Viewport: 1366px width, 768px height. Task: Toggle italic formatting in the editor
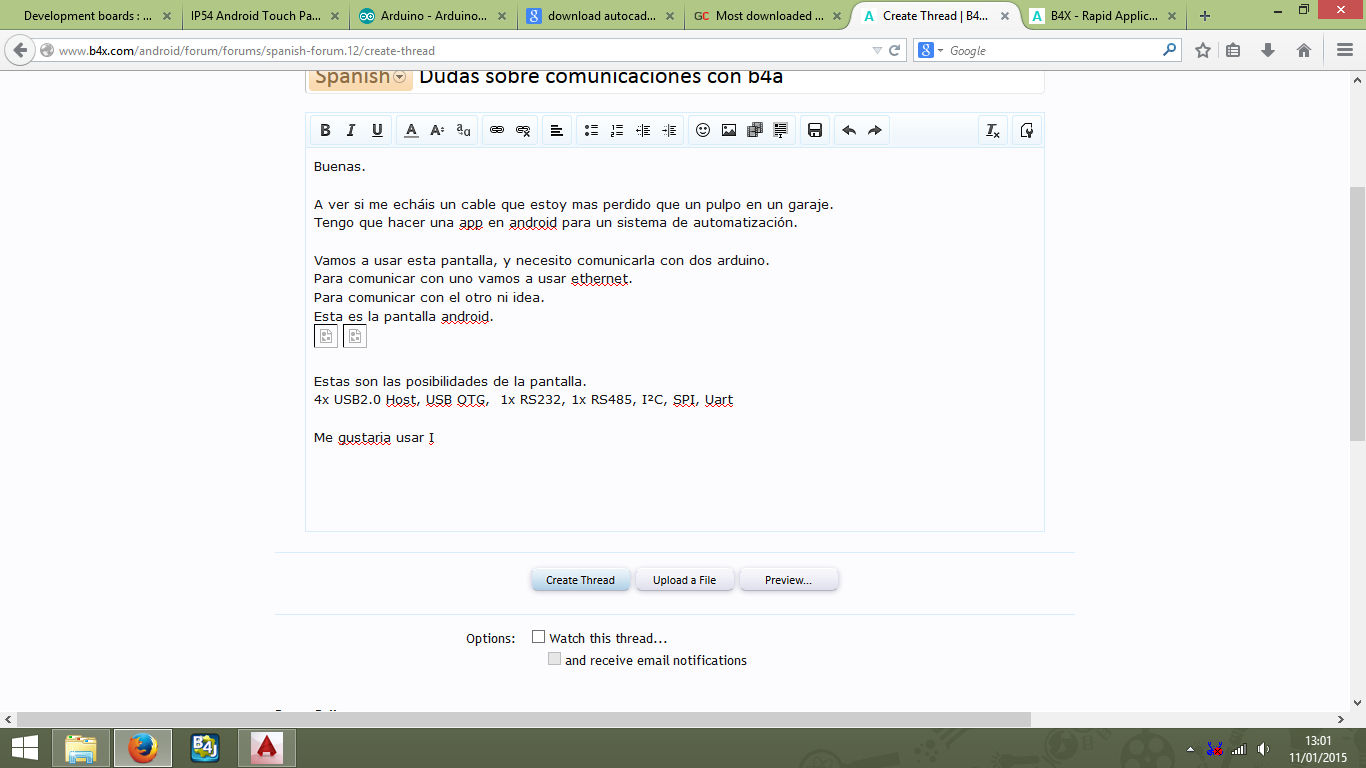(351, 130)
